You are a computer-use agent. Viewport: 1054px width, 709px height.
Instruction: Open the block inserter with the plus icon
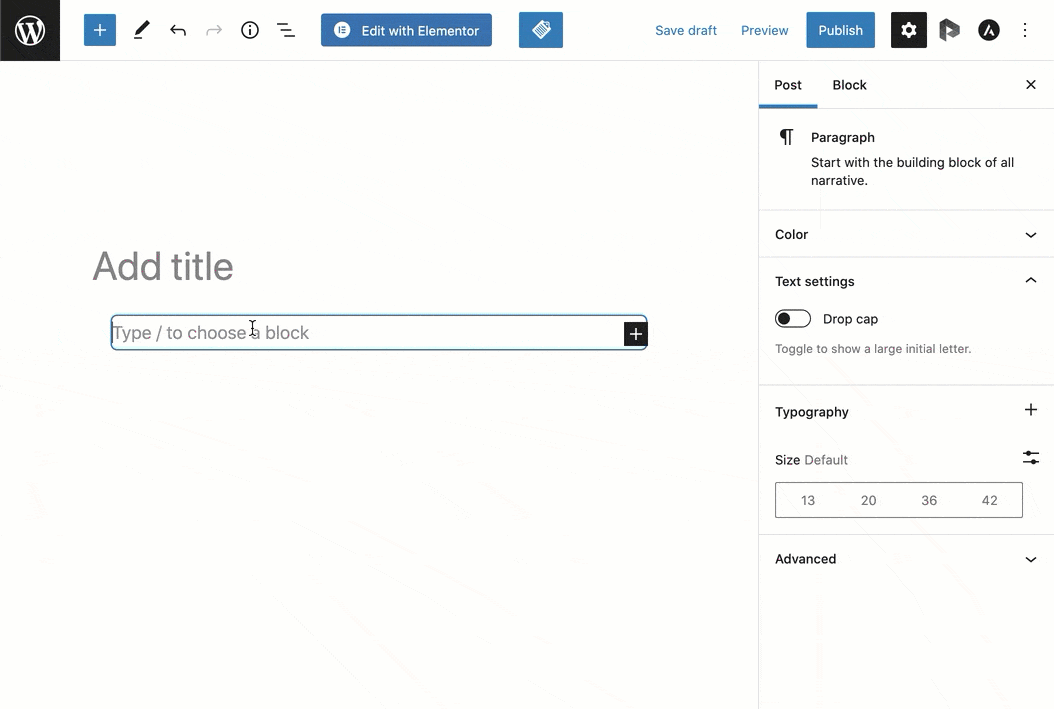pyautogui.click(x=99, y=30)
